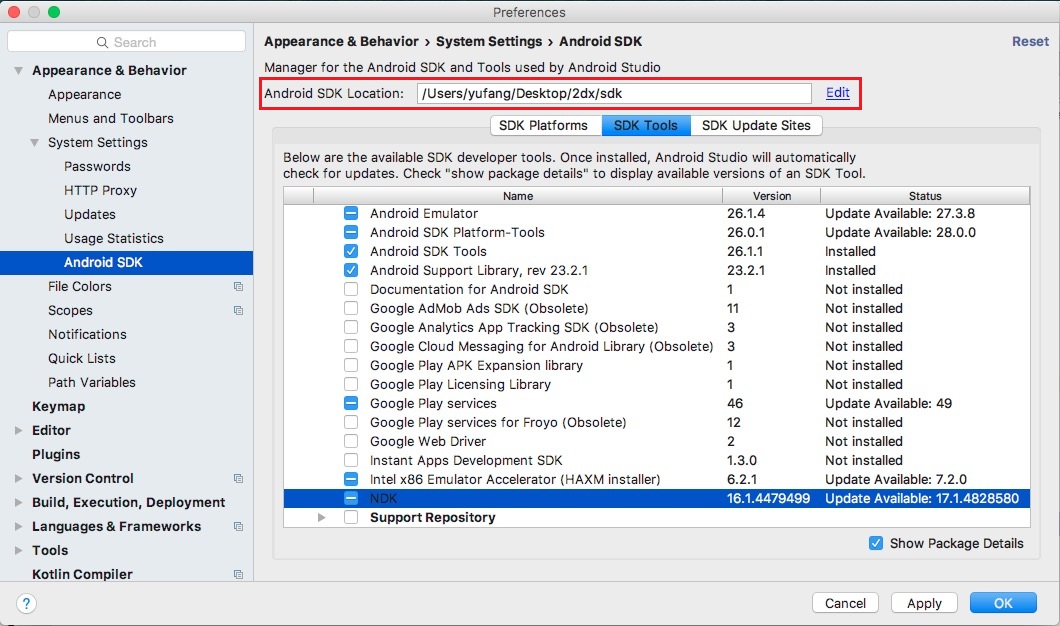Focus the preferences Search field
1060x626 pixels.
point(126,42)
